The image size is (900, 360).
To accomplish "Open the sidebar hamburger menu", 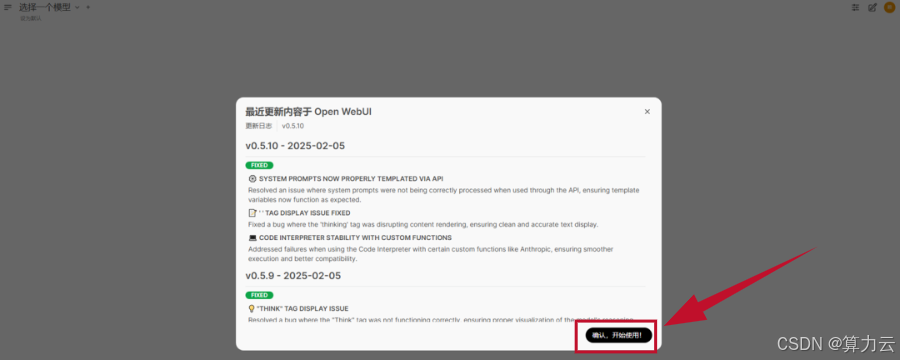I will click(x=8, y=7).
